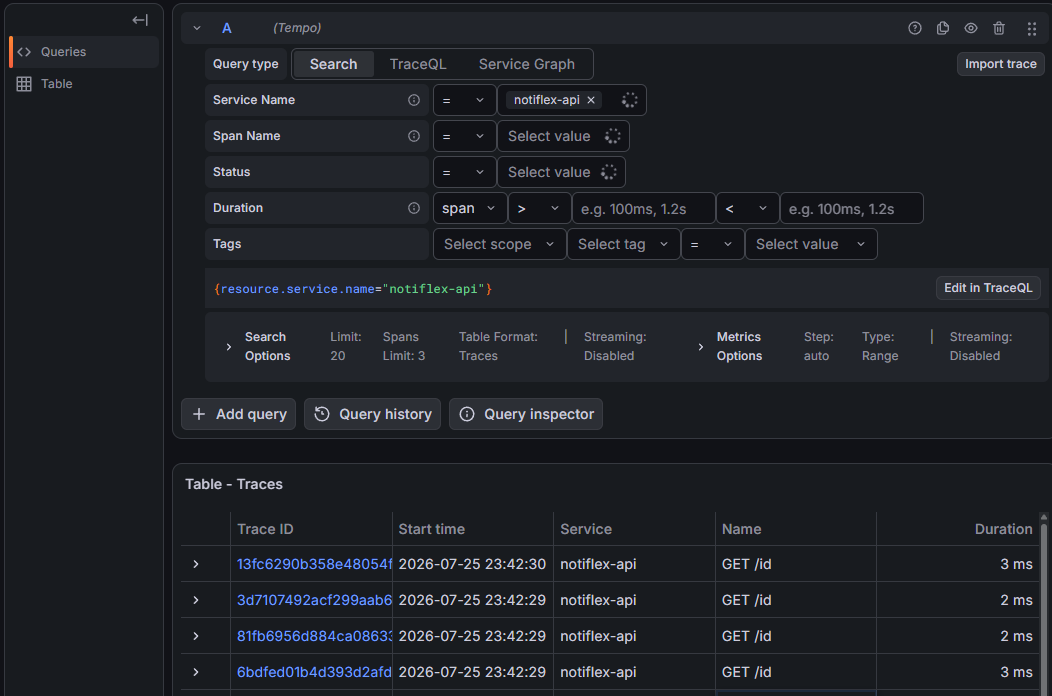Open trace link 81fb6956d884ca08633
1052x696 pixels.
tap(314, 636)
